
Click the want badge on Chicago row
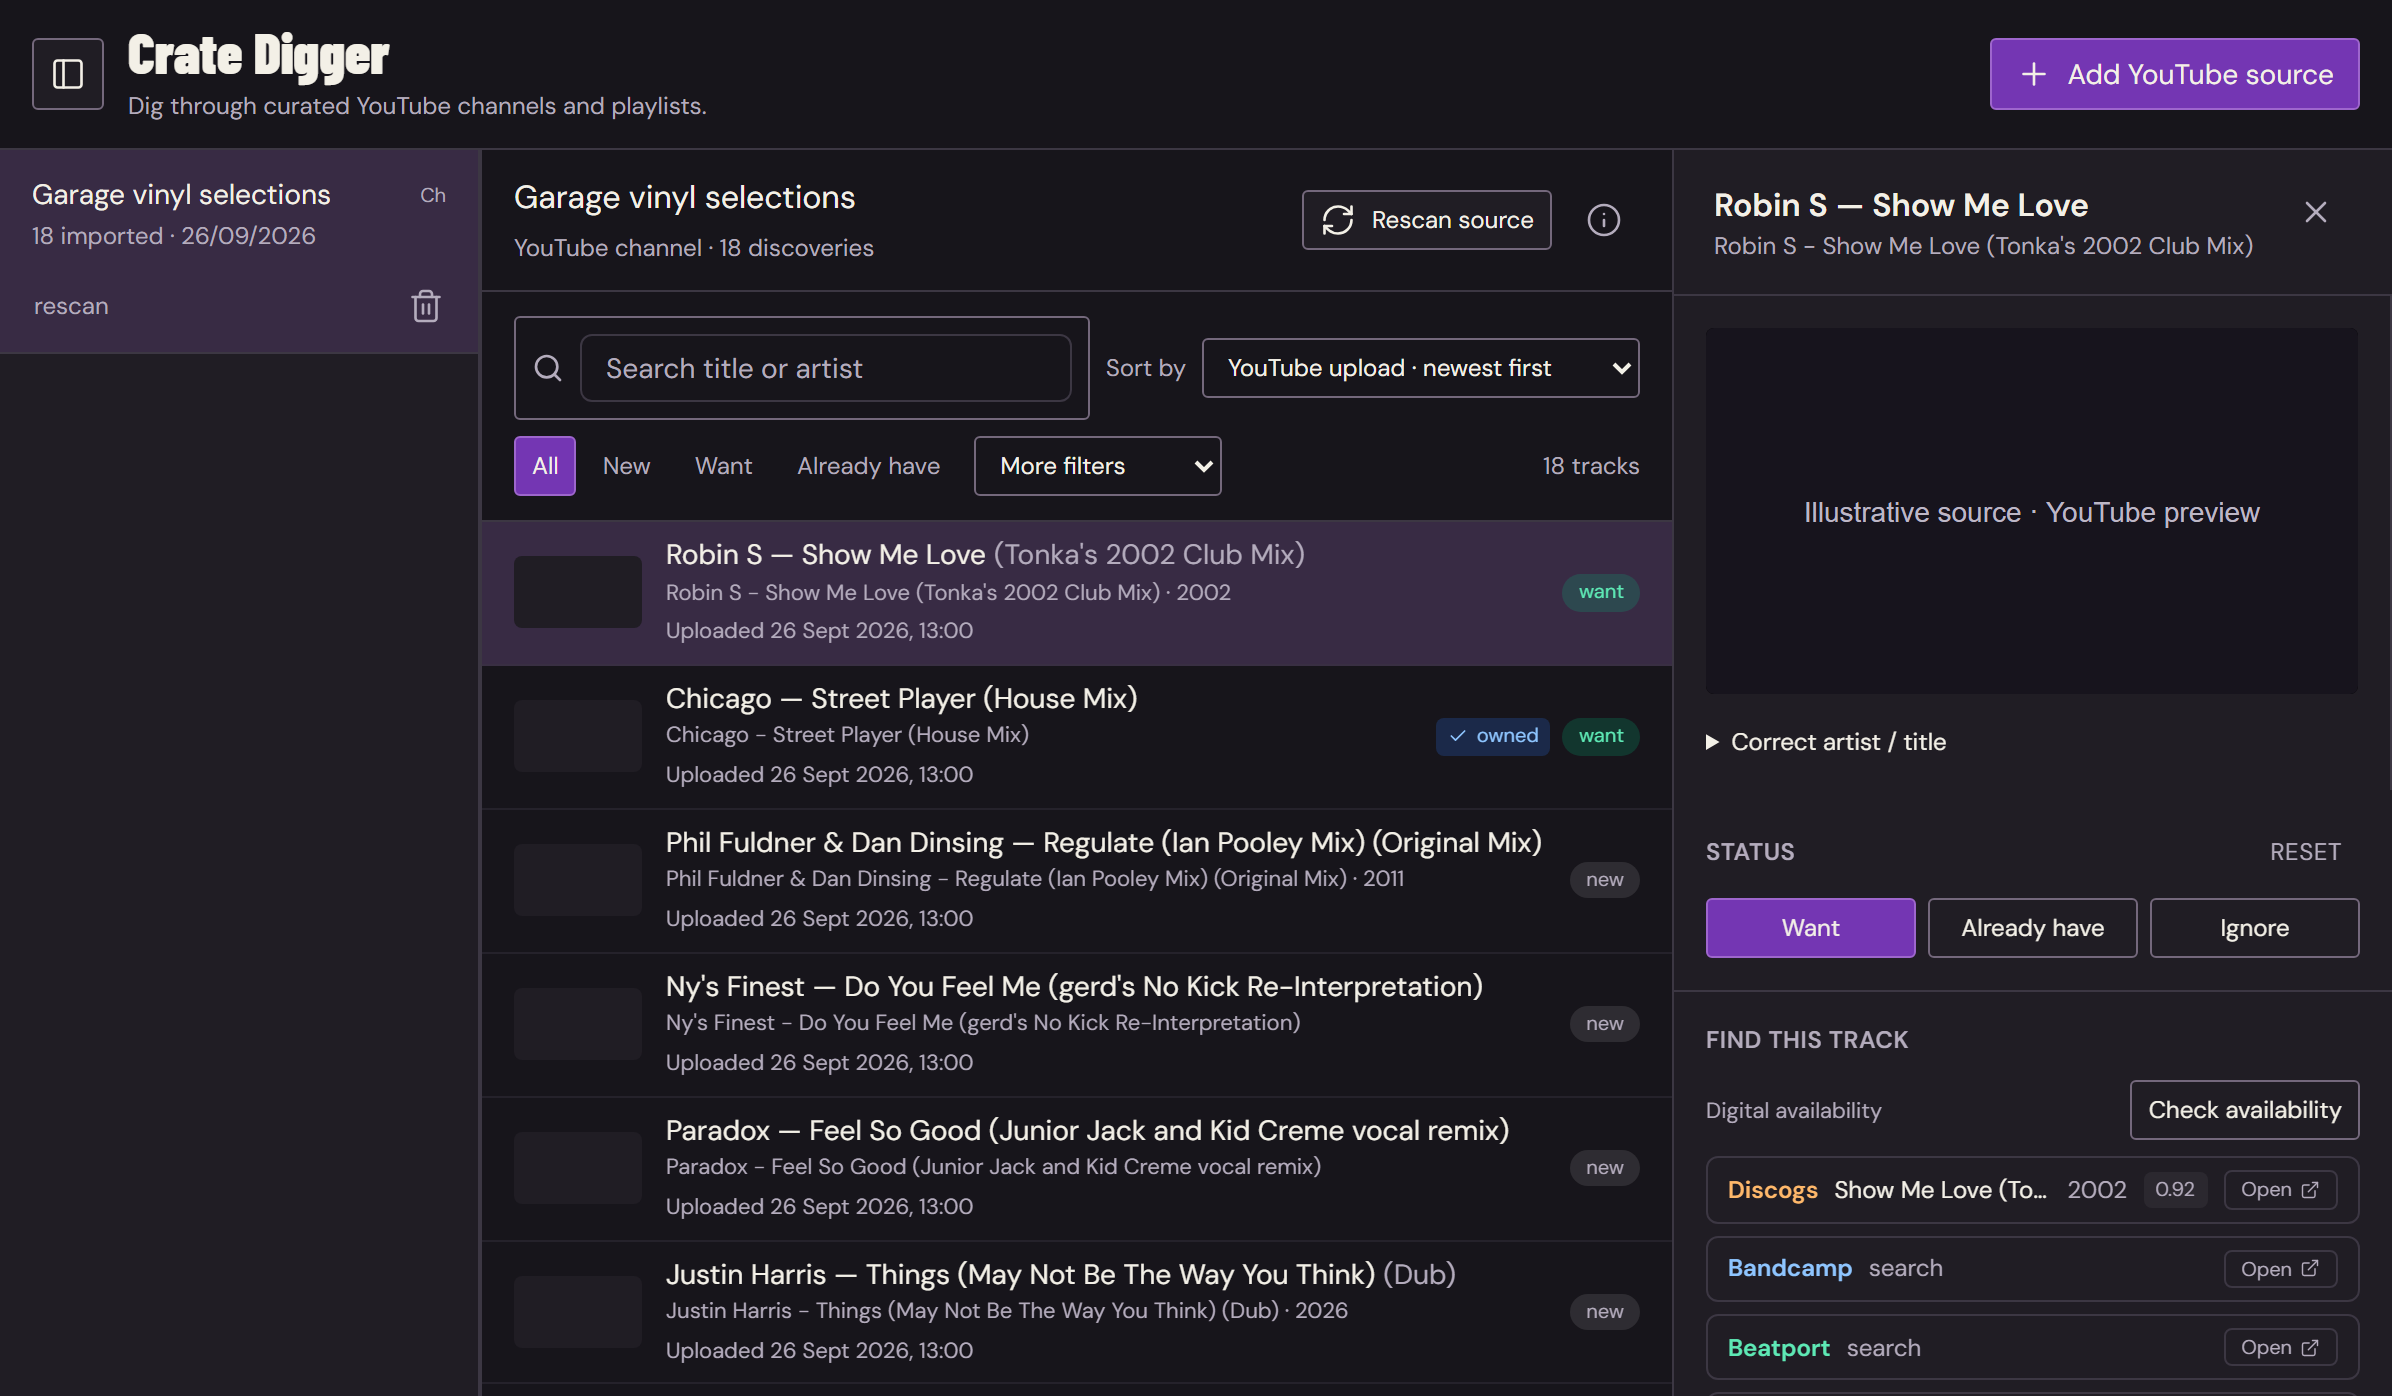(x=1600, y=736)
